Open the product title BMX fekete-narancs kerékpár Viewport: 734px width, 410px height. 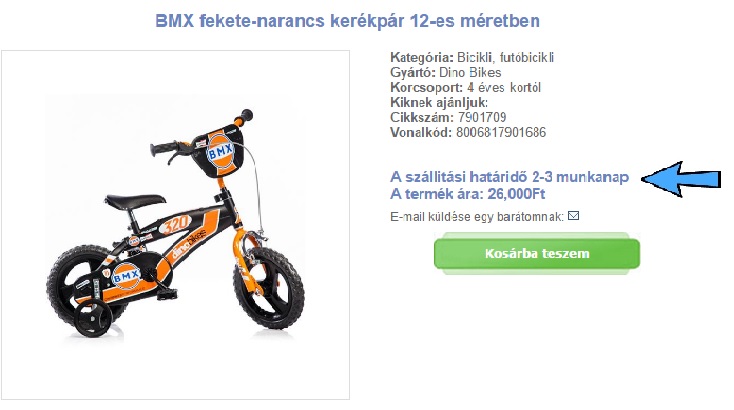coord(347,21)
